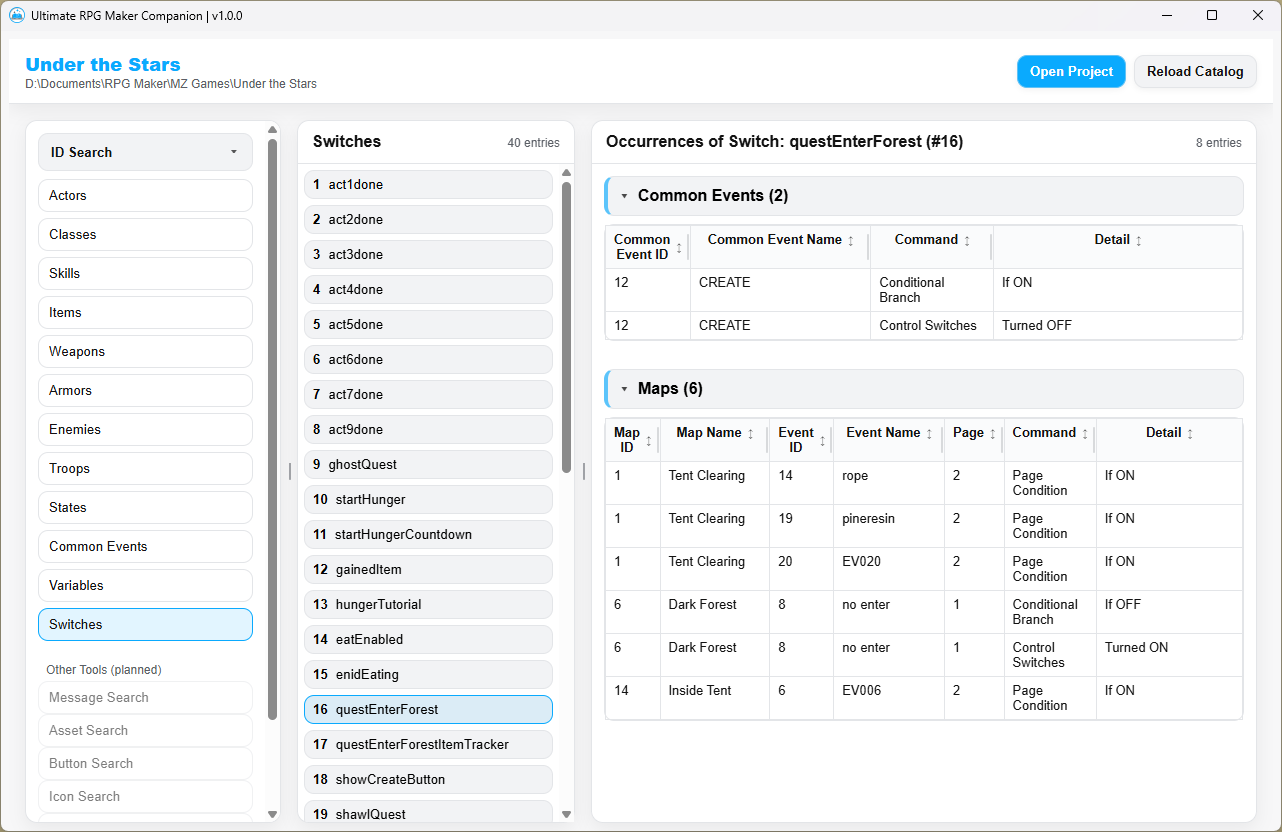Sort by Common Event ID column
1282x832 pixels.
[x=647, y=247]
